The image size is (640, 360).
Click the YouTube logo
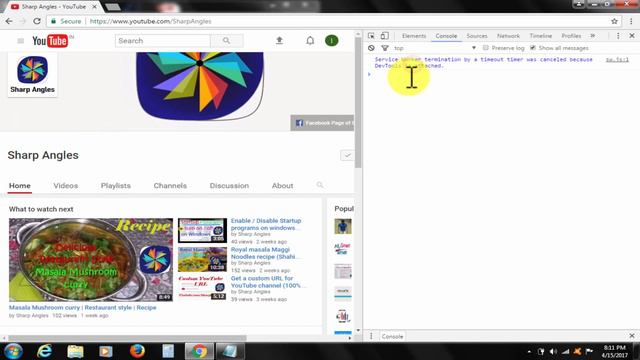[50, 41]
